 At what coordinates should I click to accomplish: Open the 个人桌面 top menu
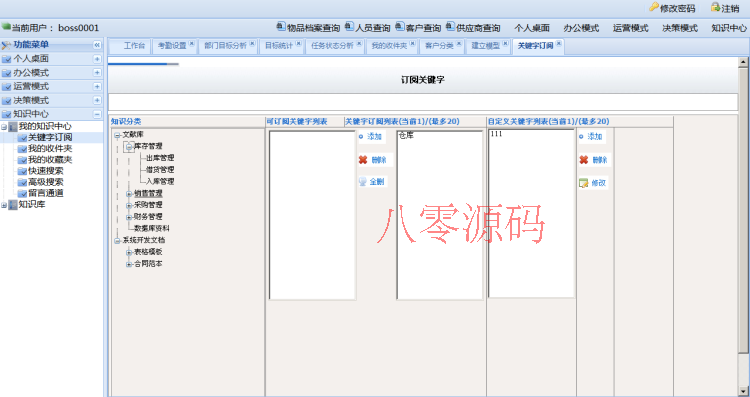point(532,28)
